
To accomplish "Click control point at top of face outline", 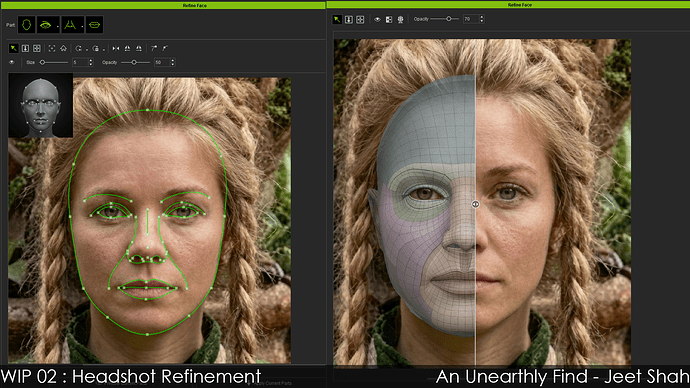I will tap(147, 110).
